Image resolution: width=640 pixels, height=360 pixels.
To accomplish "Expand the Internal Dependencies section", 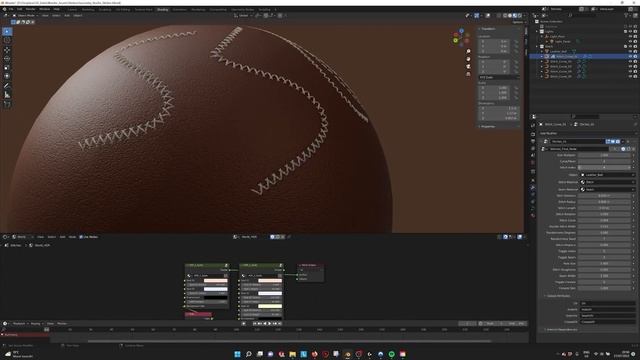I will pos(561,329).
